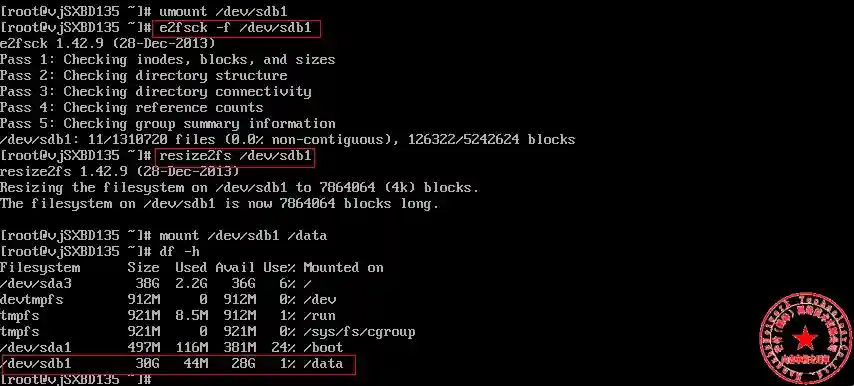Click the Pass 5 group summary line
The height and width of the screenshot is (386, 854).
[x=168, y=124]
